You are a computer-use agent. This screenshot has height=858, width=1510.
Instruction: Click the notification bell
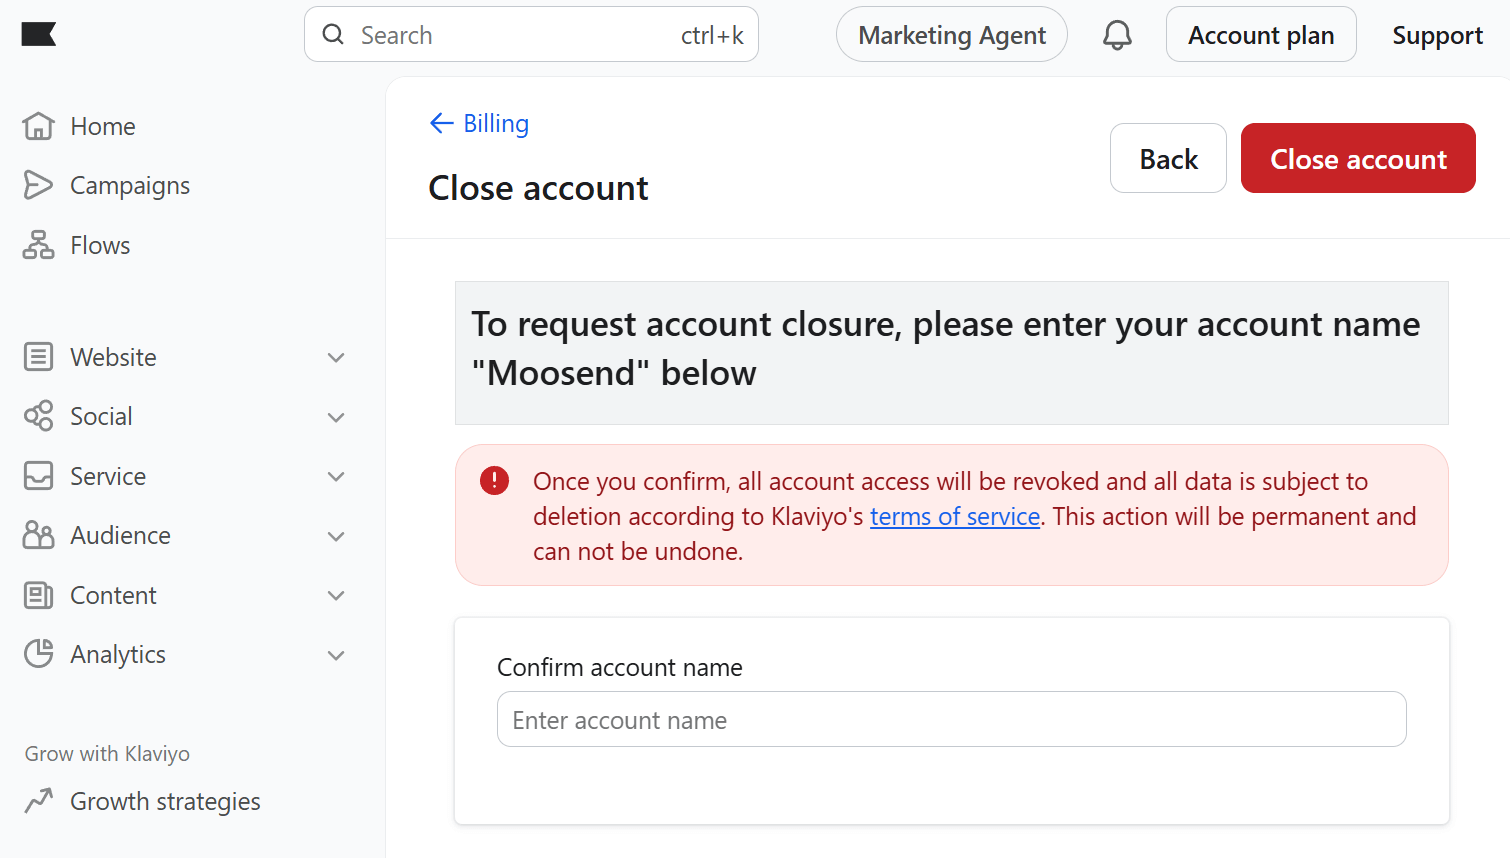(x=1117, y=33)
